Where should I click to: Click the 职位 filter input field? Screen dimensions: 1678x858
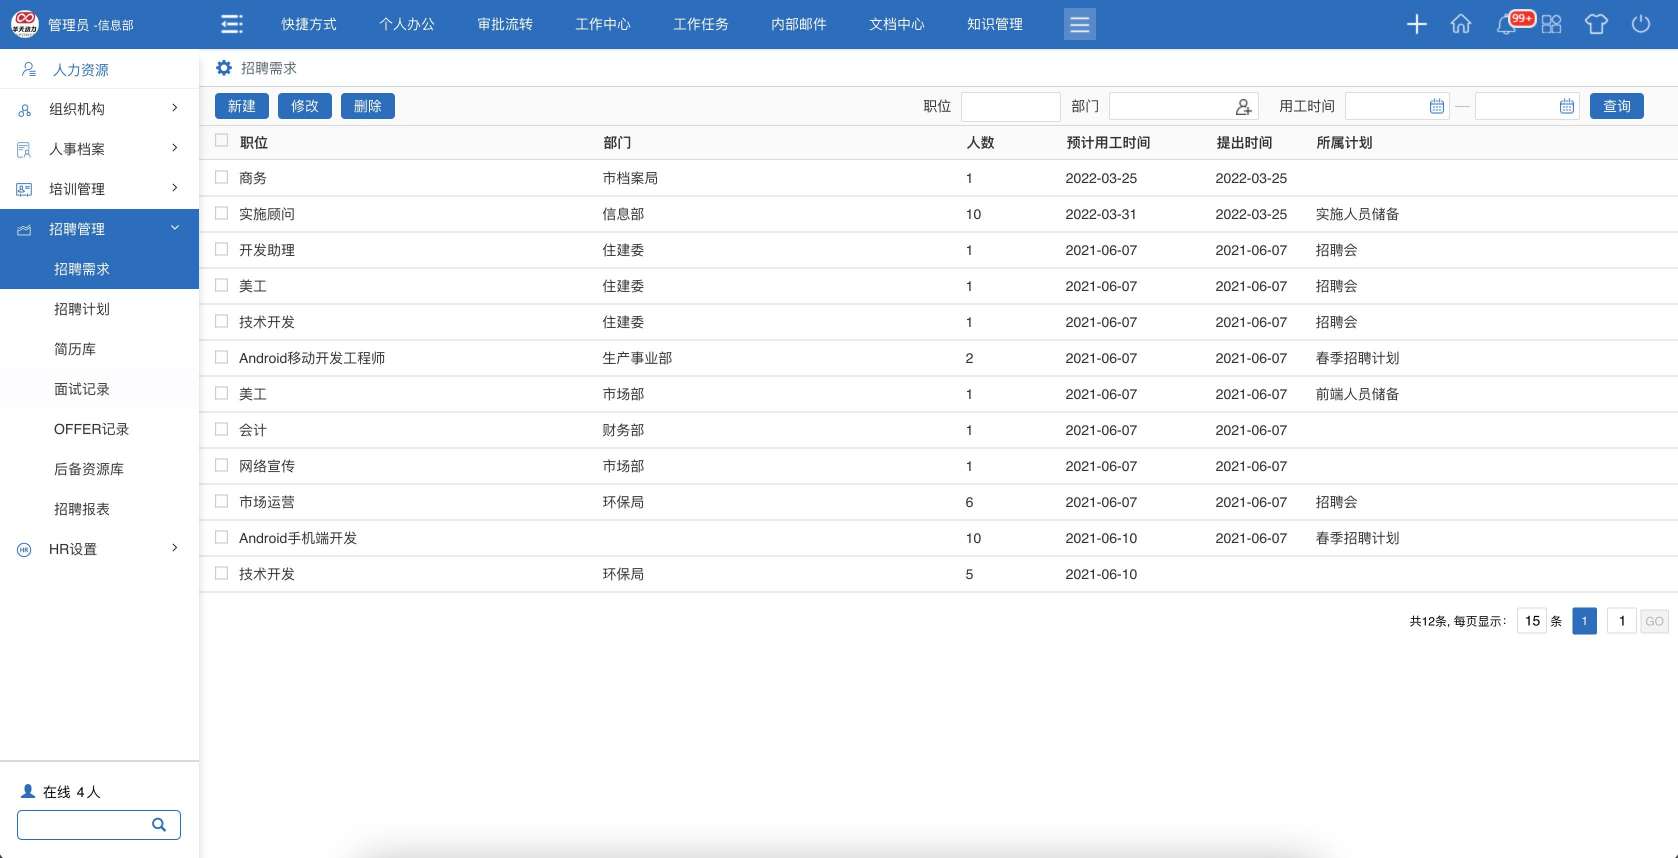point(1010,106)
